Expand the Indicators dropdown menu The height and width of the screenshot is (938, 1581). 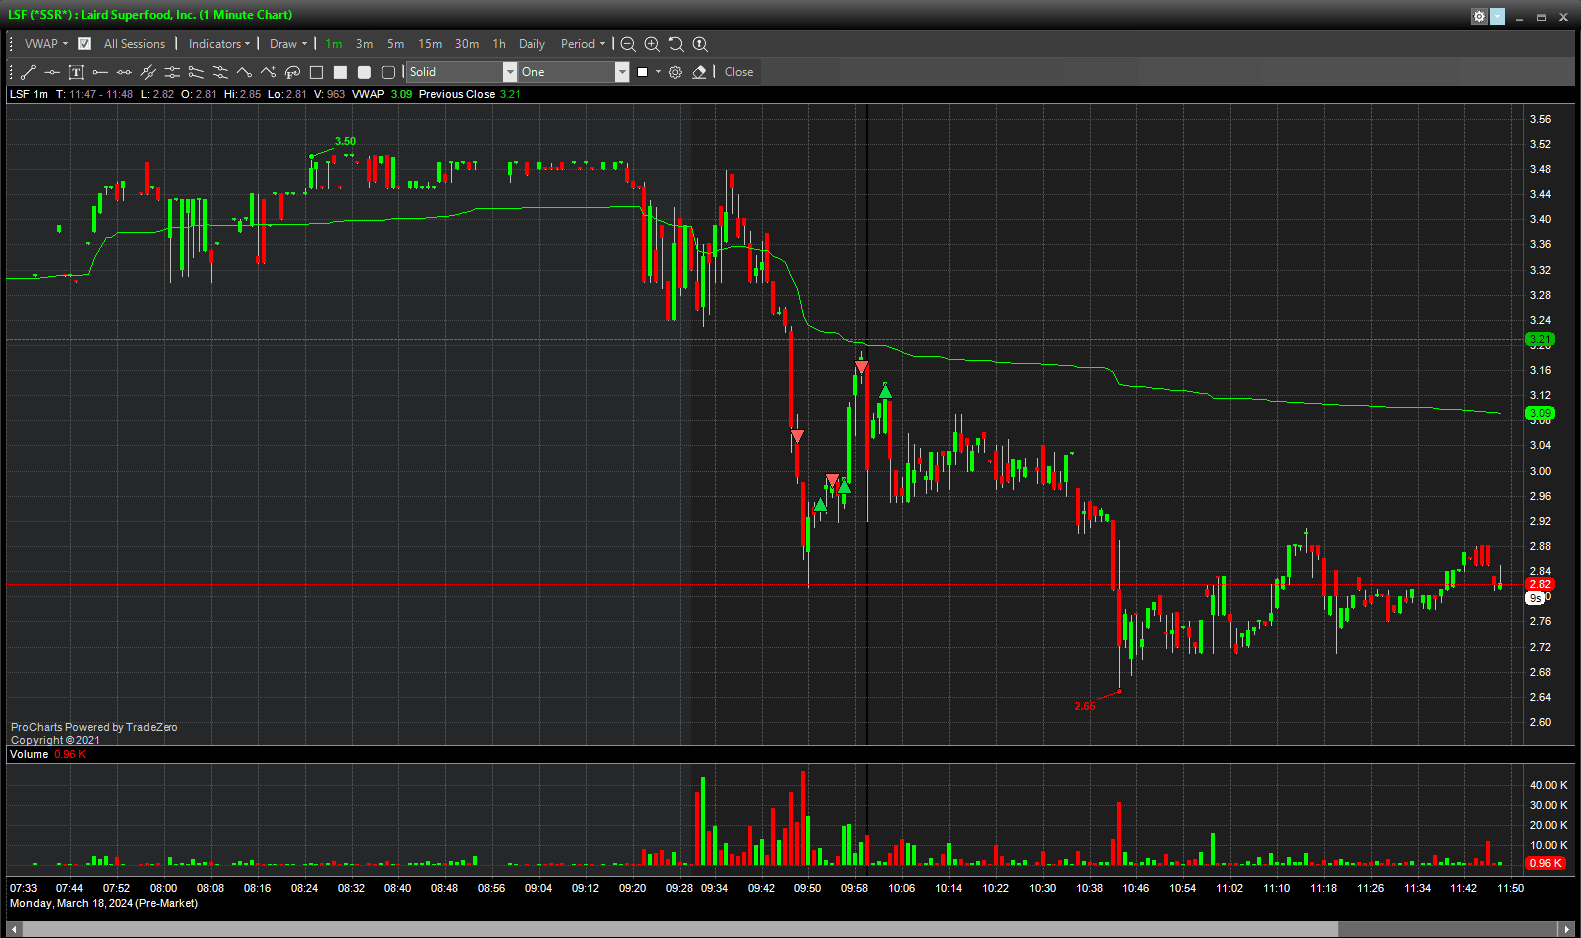(x=219, y=44)
